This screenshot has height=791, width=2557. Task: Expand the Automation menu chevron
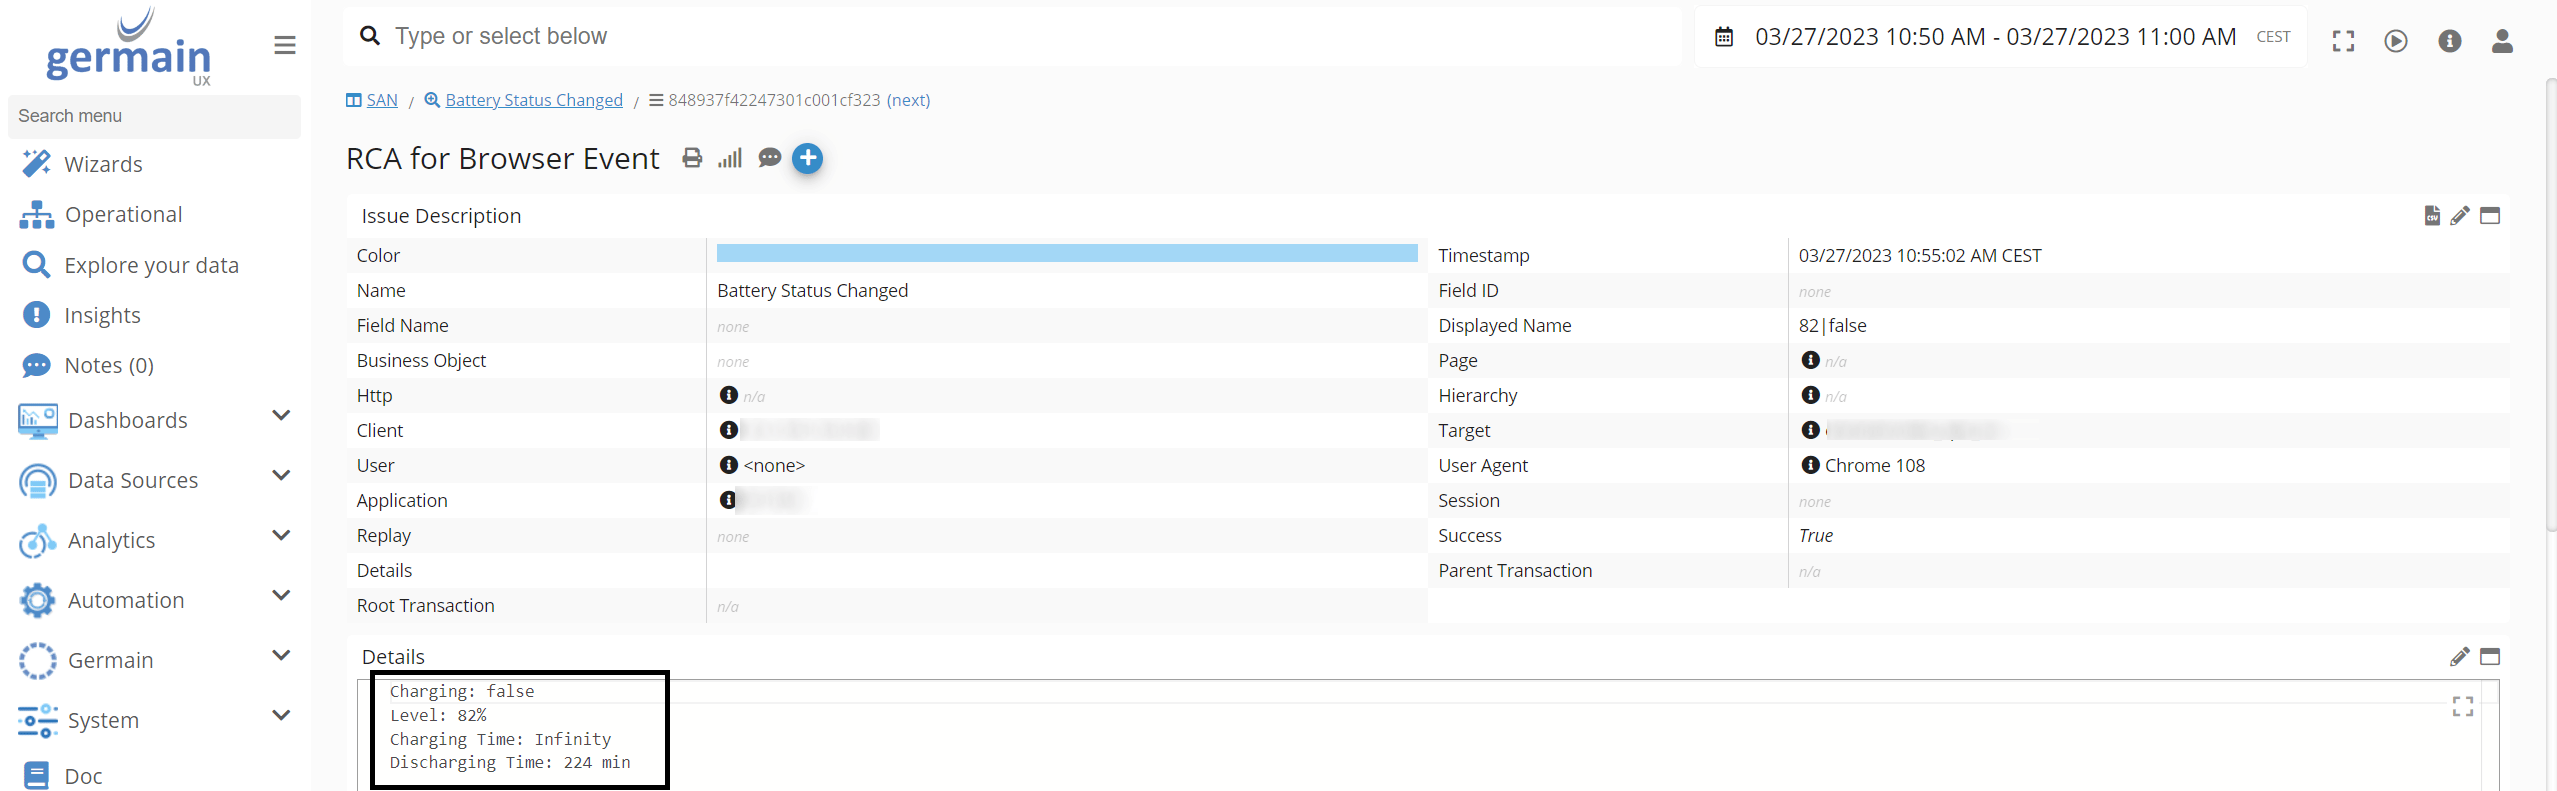click(282, 595)
